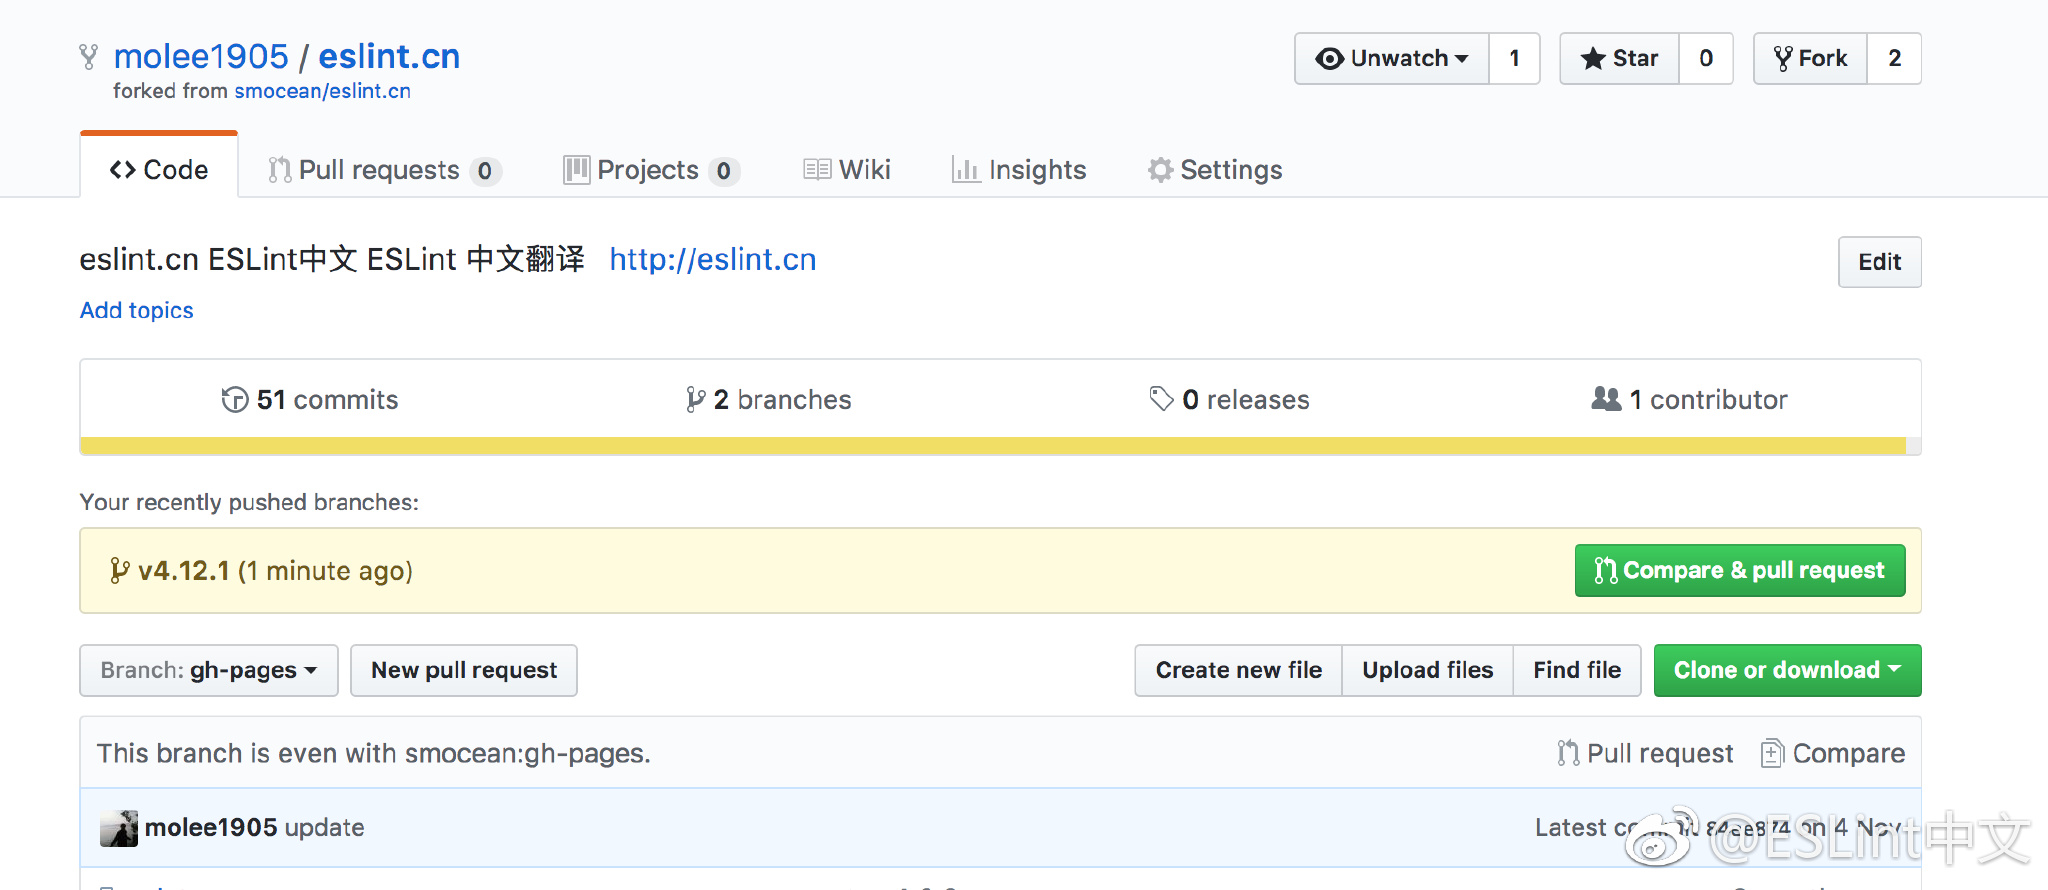Image resolution: width=2048 pixels, height=890 pixels.
Task: Click the releases tag icon
Action: (x=1161, y=399)
